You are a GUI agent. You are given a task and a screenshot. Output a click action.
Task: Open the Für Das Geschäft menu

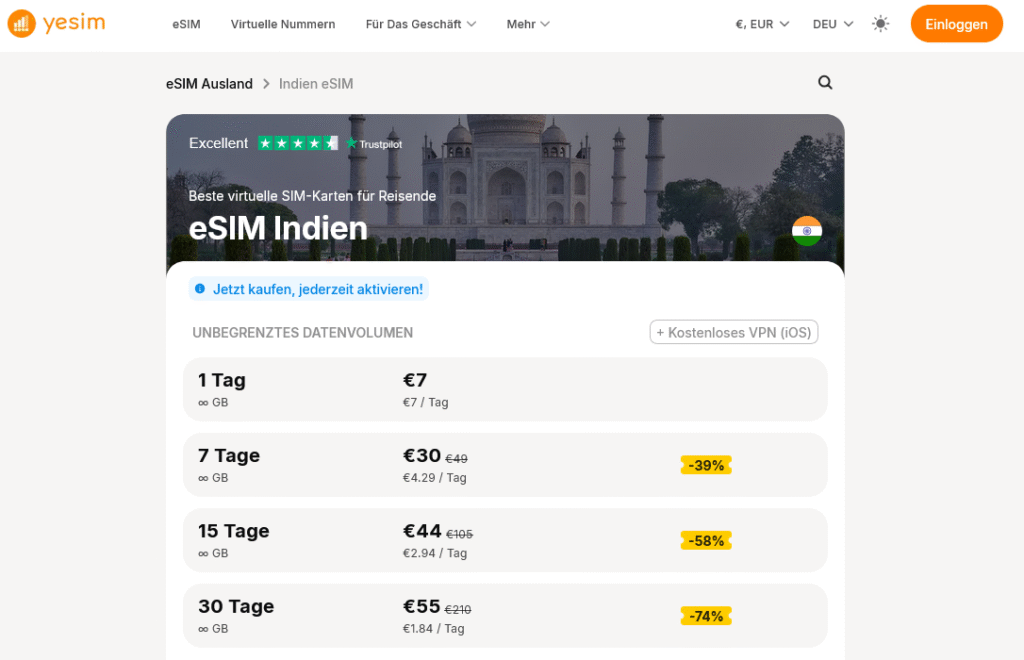point(420,23)
